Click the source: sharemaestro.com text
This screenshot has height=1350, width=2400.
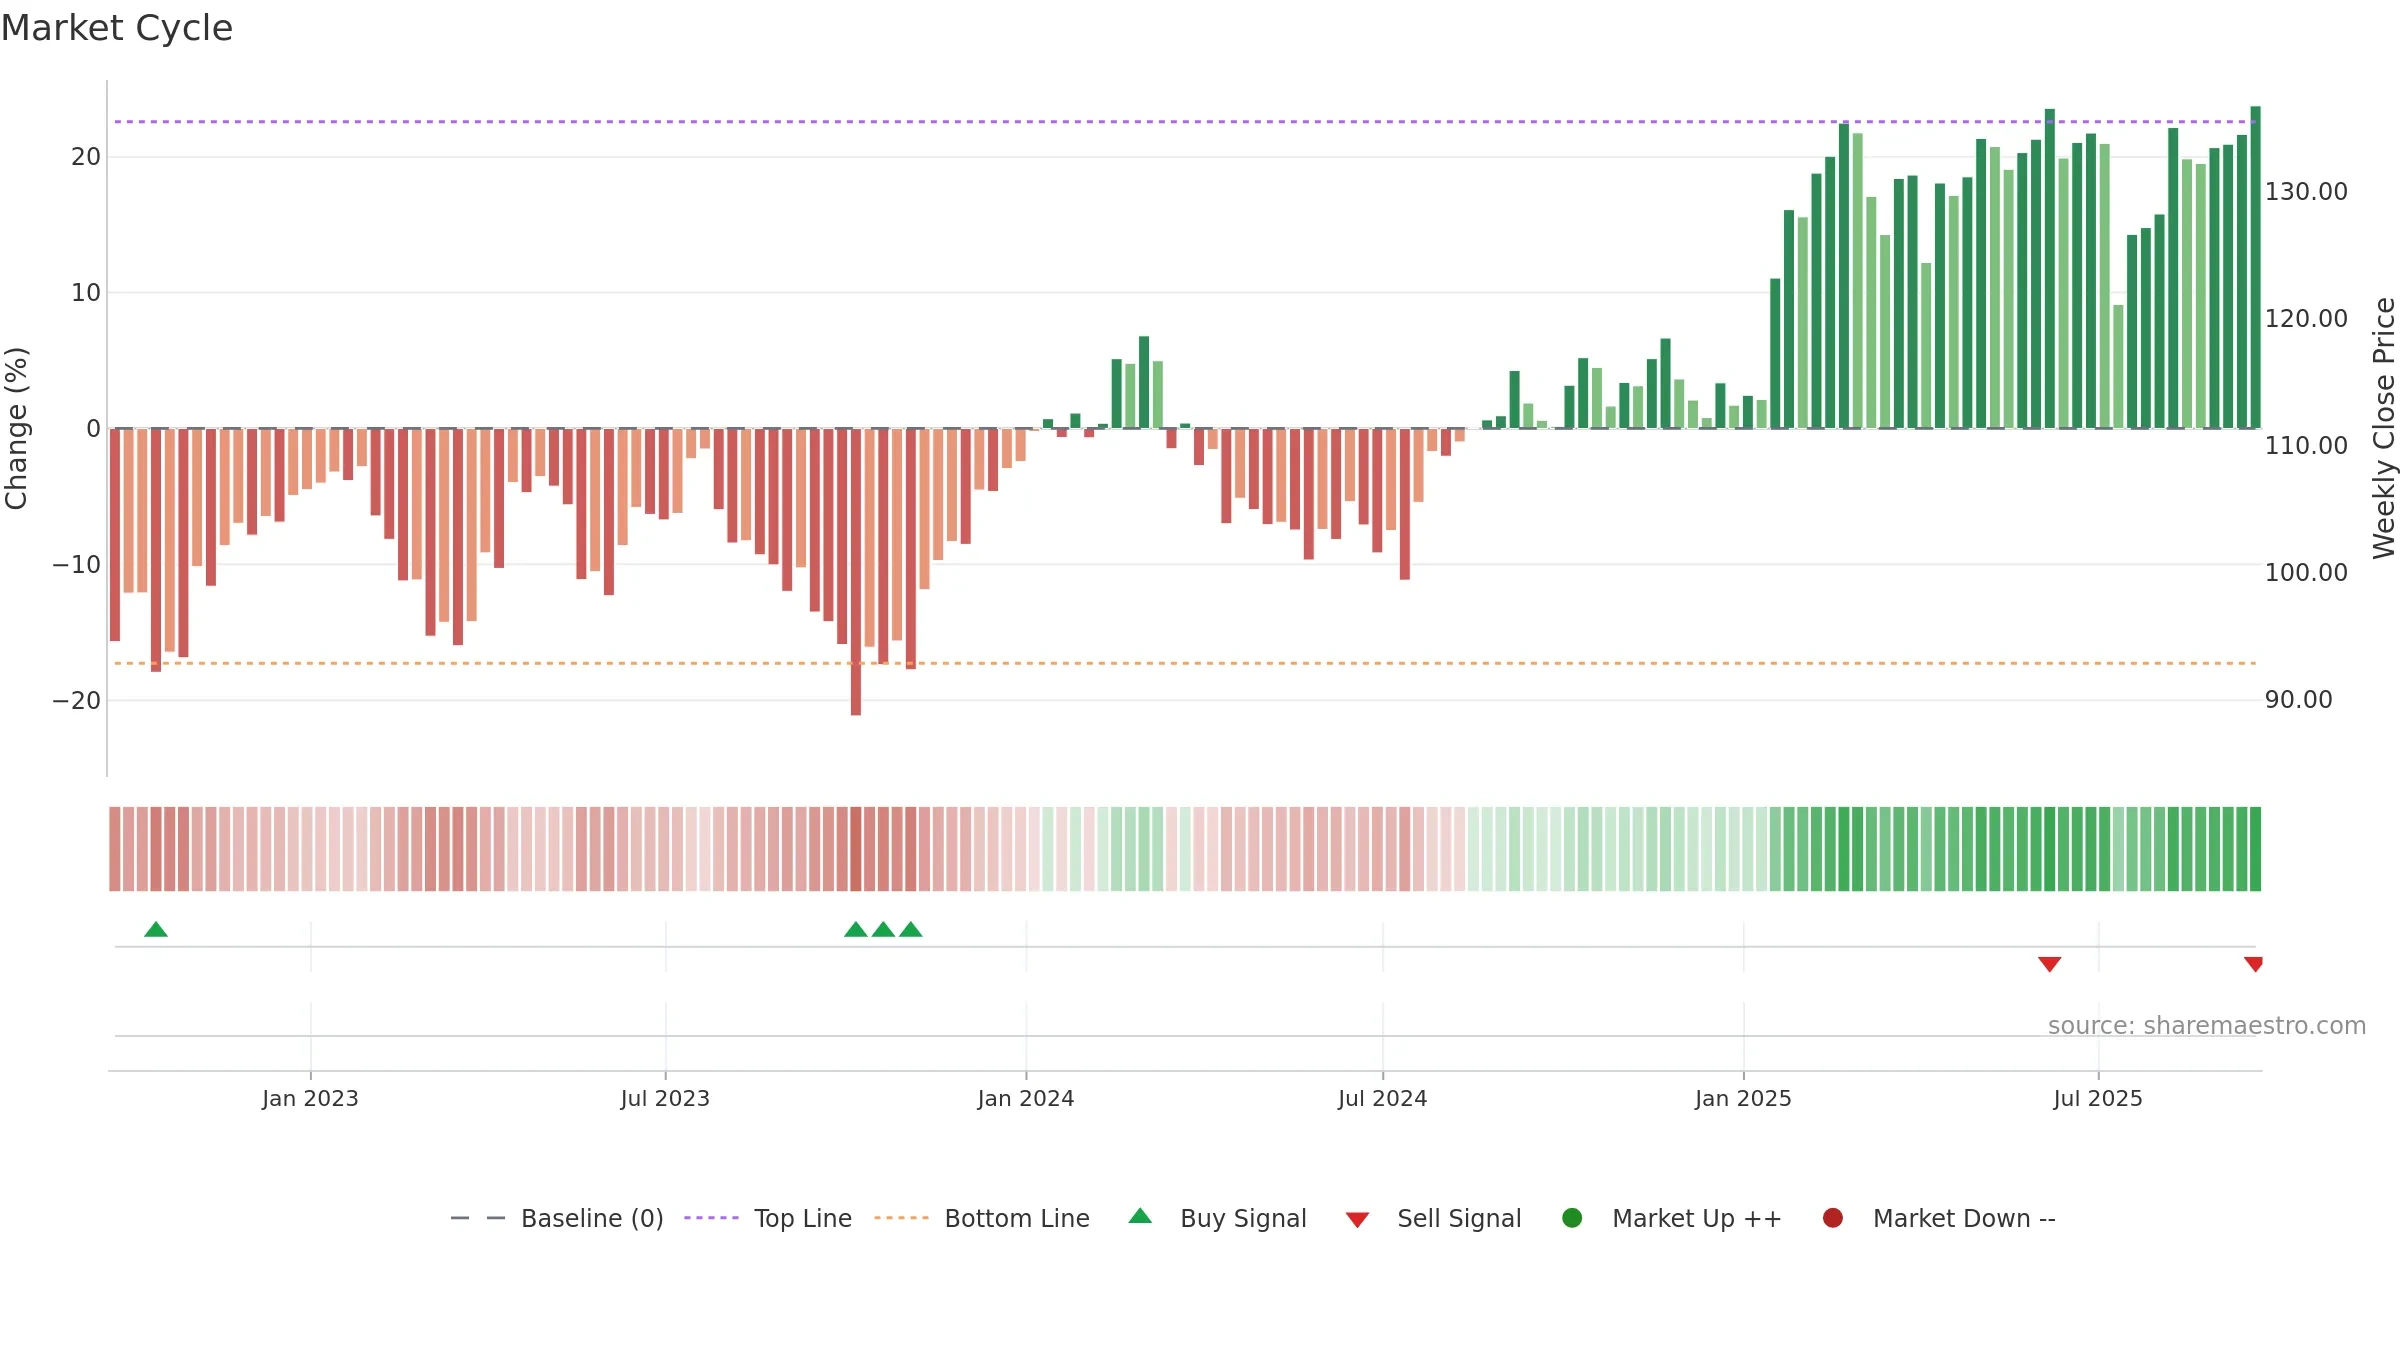(x=2207, y=1025)
